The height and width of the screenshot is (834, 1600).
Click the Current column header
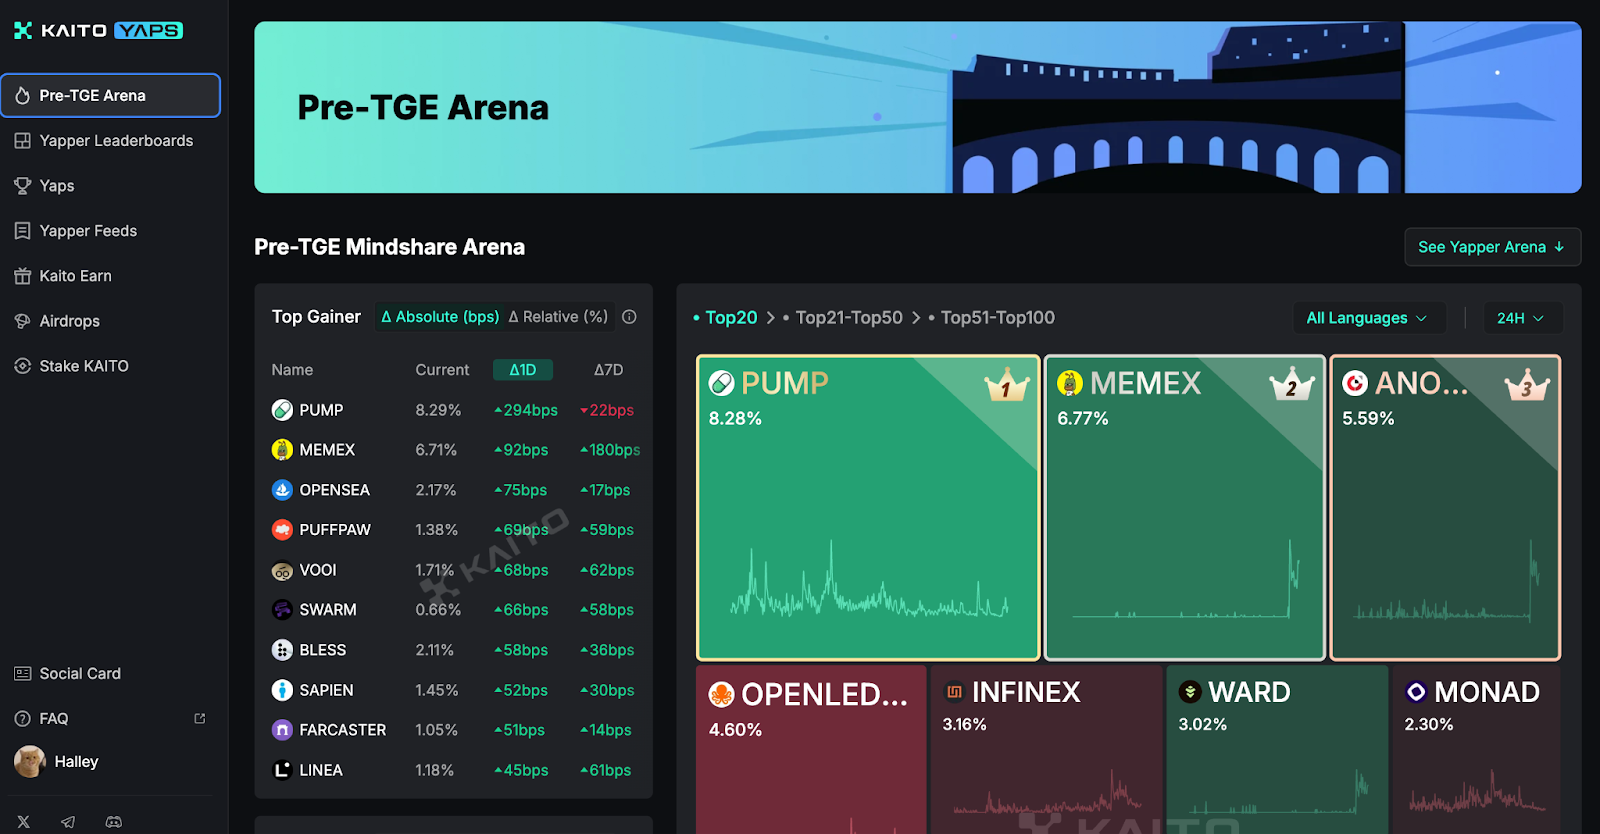click(x=442, y=370)
